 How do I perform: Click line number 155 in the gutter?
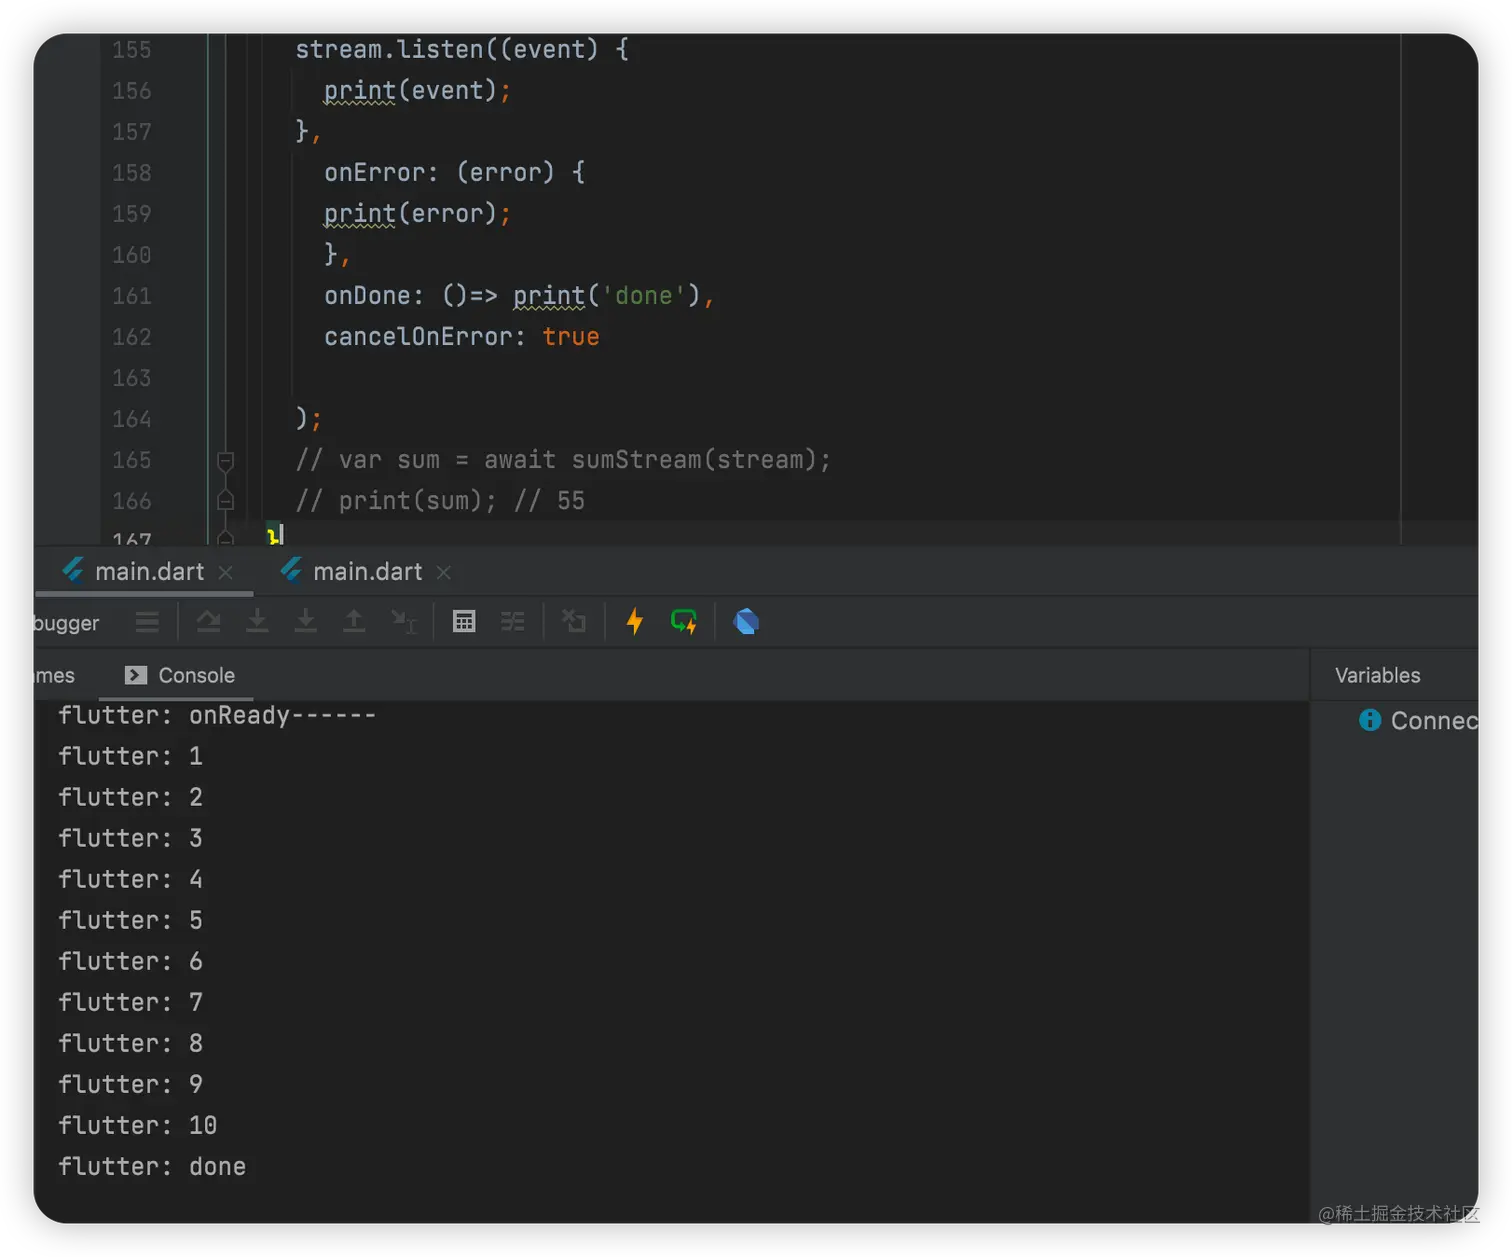tap(131, 50)
